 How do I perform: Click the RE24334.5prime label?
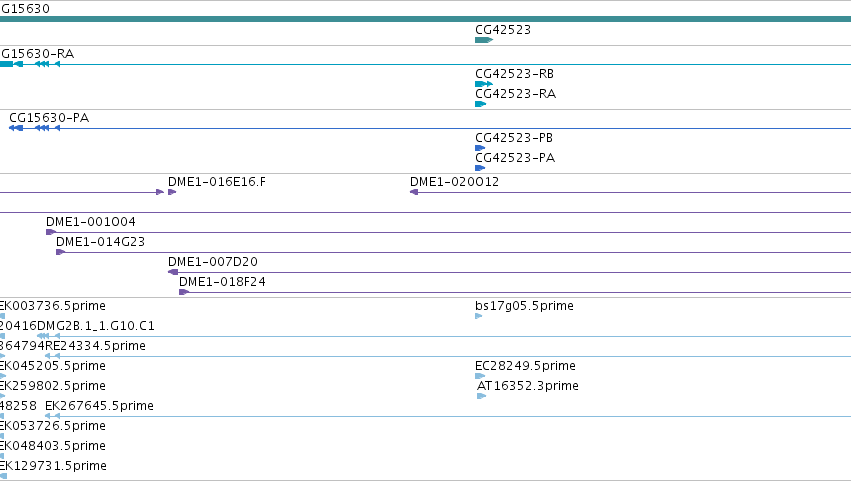click(x=96, y=346)
